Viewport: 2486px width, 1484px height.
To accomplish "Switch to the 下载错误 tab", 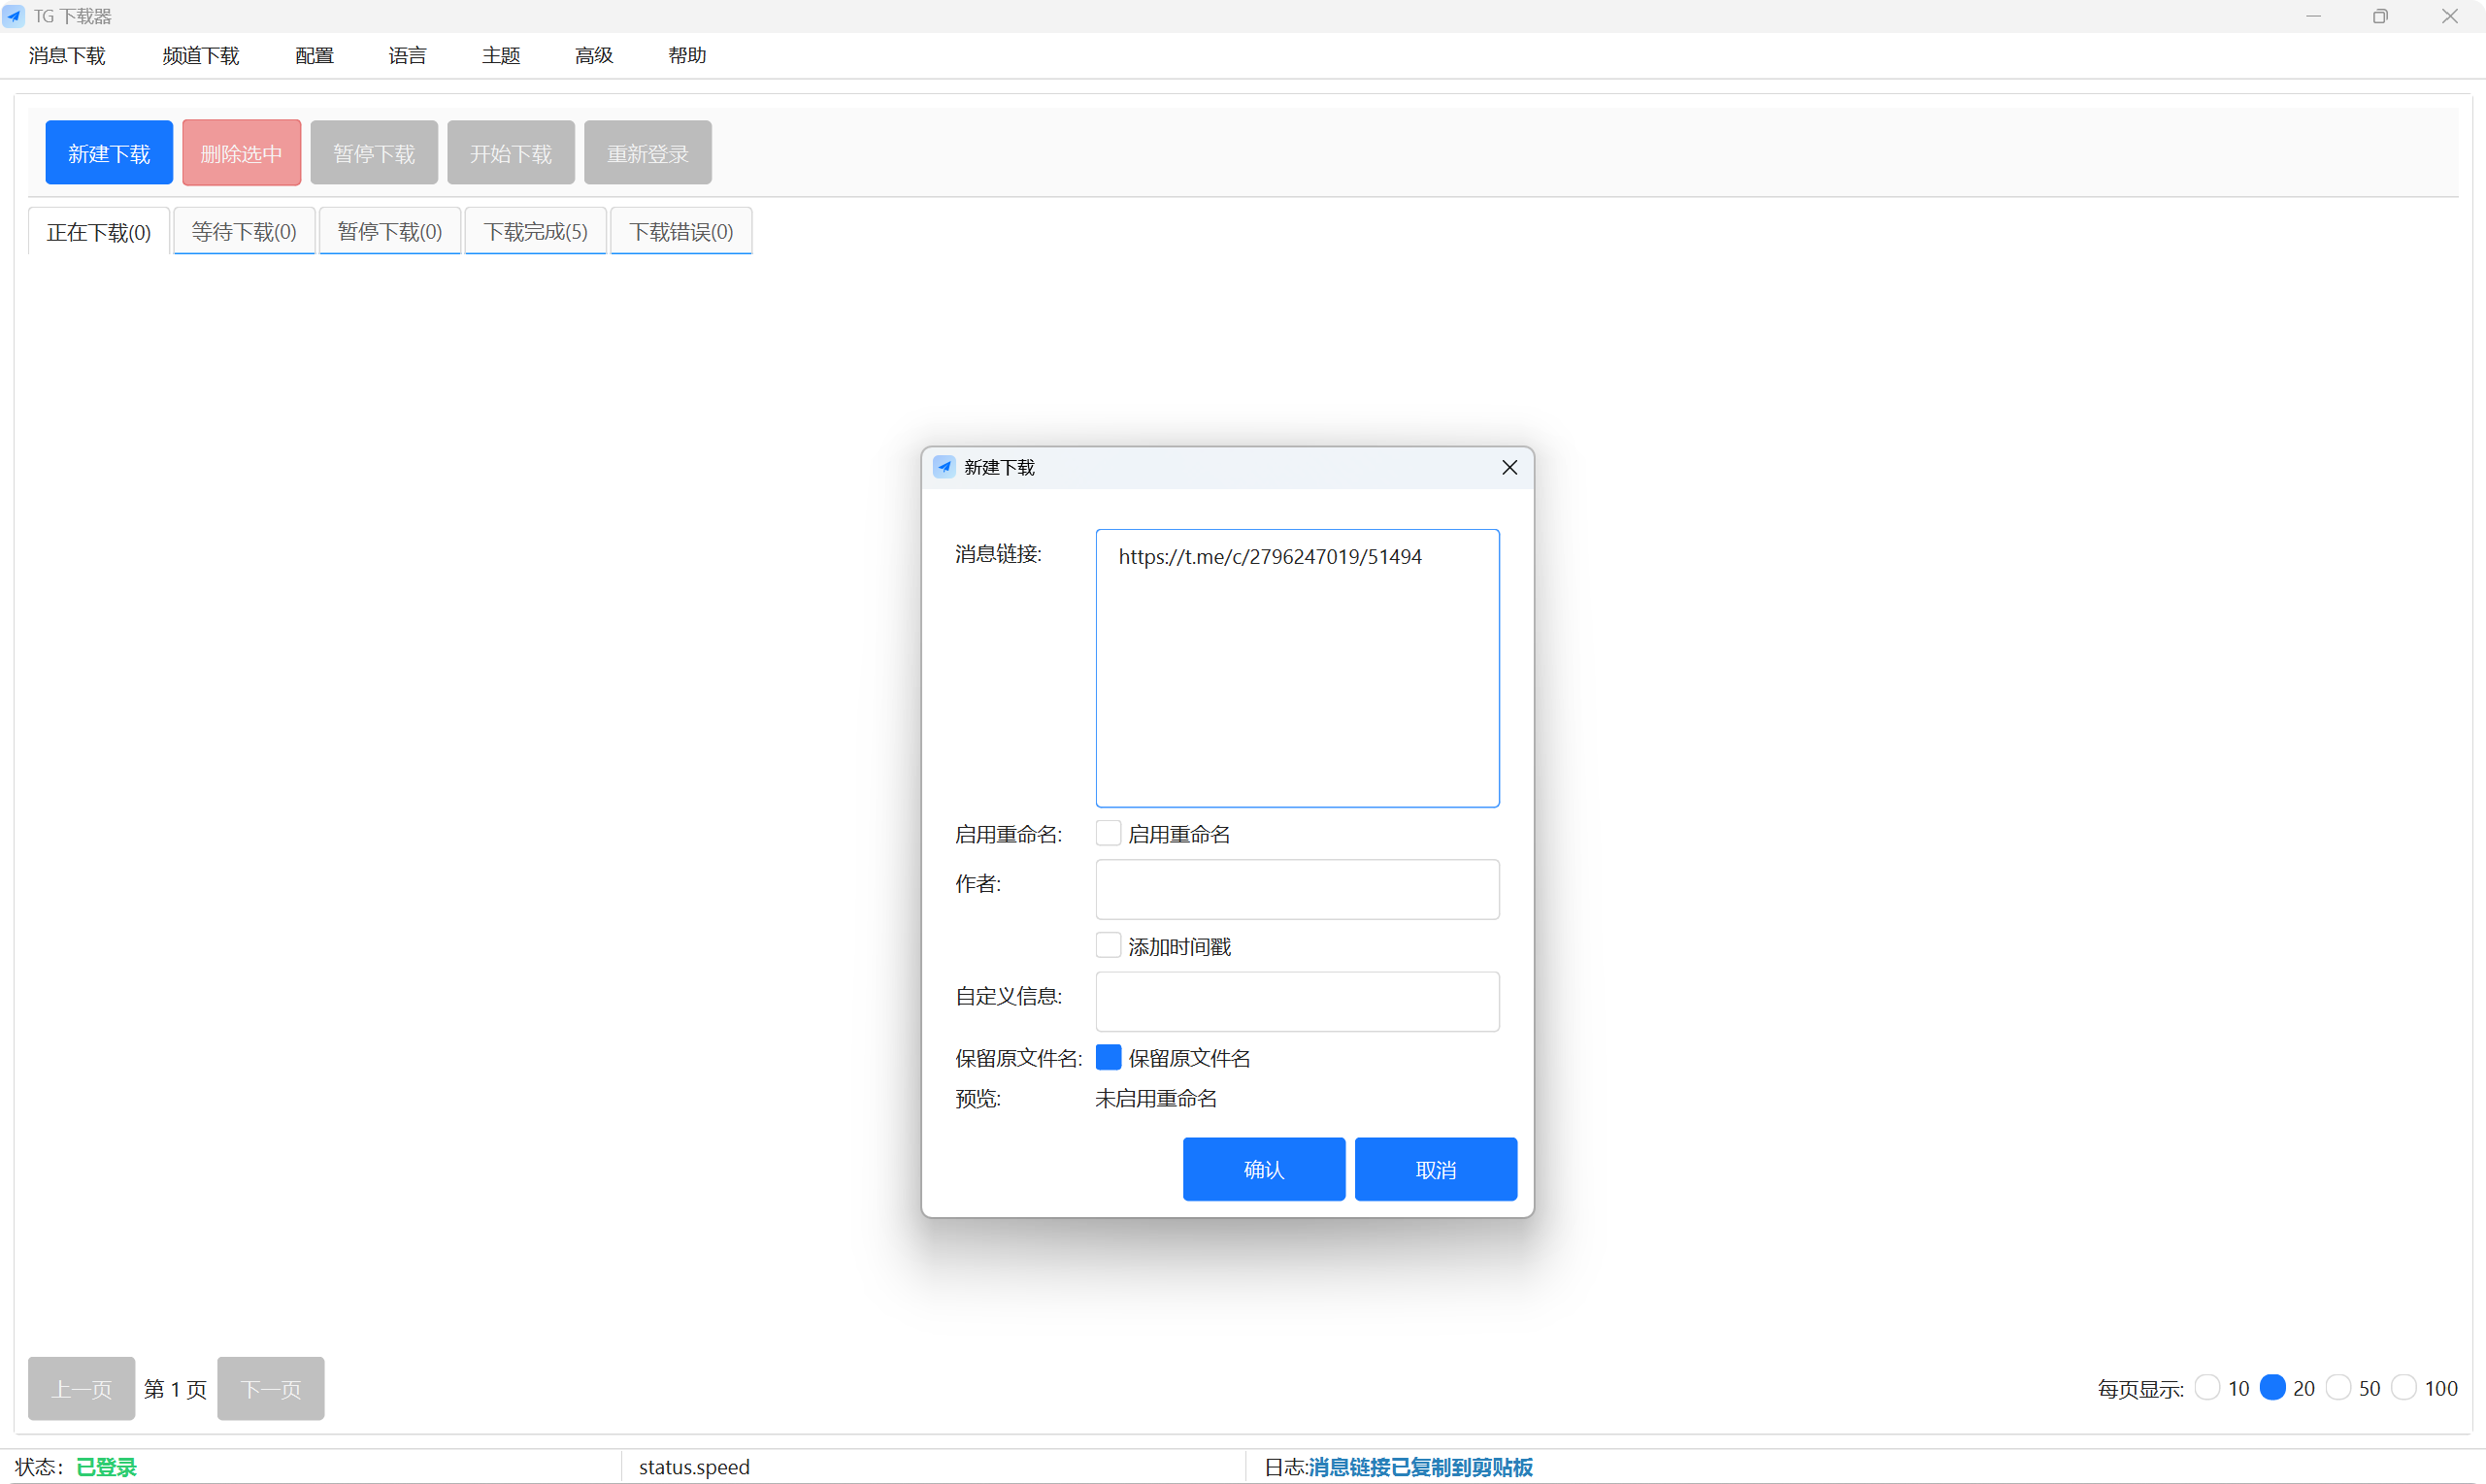I will [x=680, y=231].
